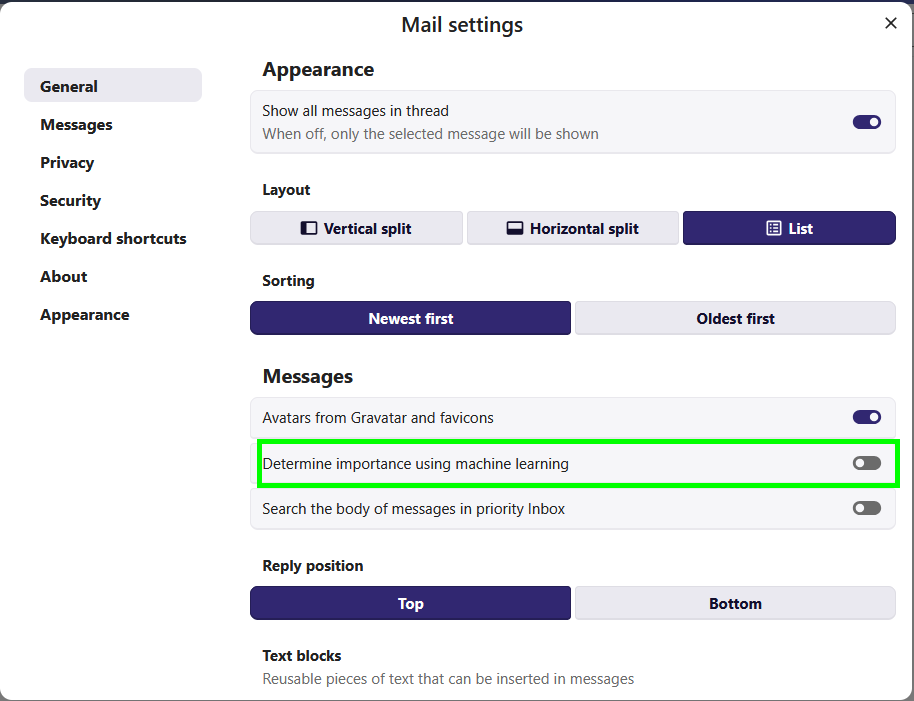Turn off Avatars from Gravatar and favicons
914x701 pixels.
(x=866, y=417)
